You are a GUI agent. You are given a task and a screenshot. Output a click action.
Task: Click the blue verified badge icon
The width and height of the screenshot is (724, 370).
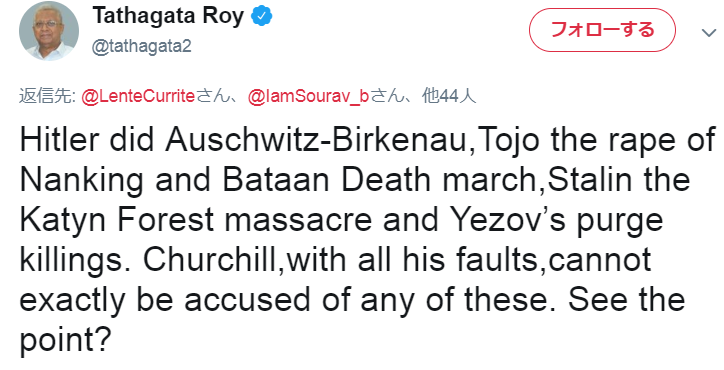262,17
